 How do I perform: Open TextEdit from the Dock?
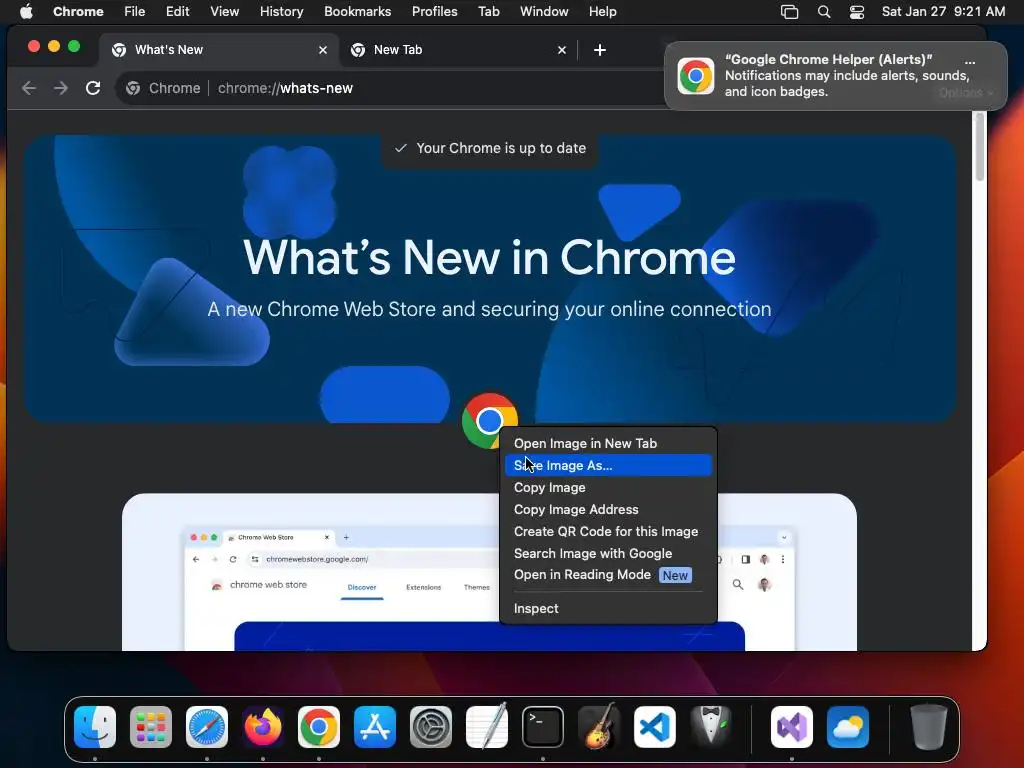[x=487, y=727]
